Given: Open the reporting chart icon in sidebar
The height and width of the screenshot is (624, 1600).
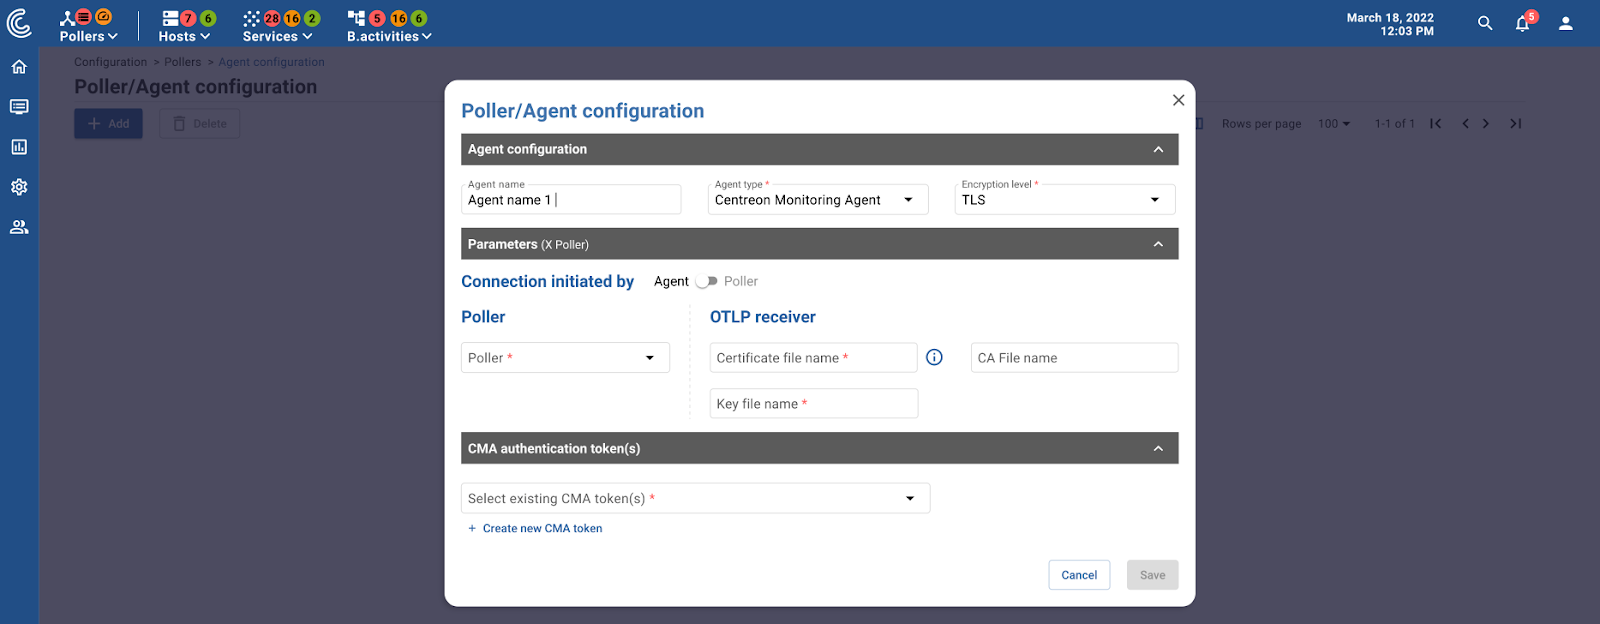Looking at the screenshot, I should [x=19, y=147].
